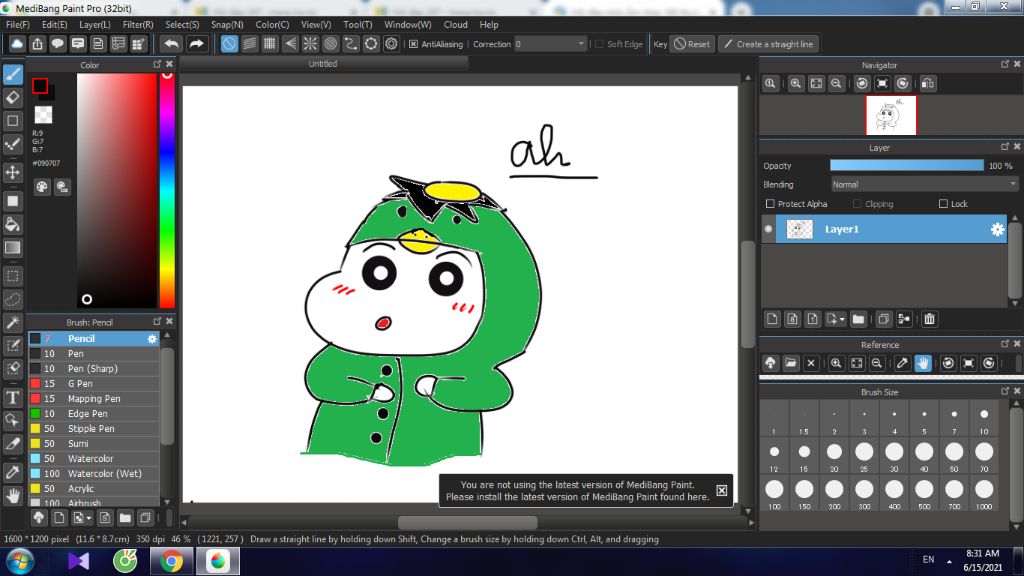
Task: Select the Bucket fill tool
Action: (13, 224)
